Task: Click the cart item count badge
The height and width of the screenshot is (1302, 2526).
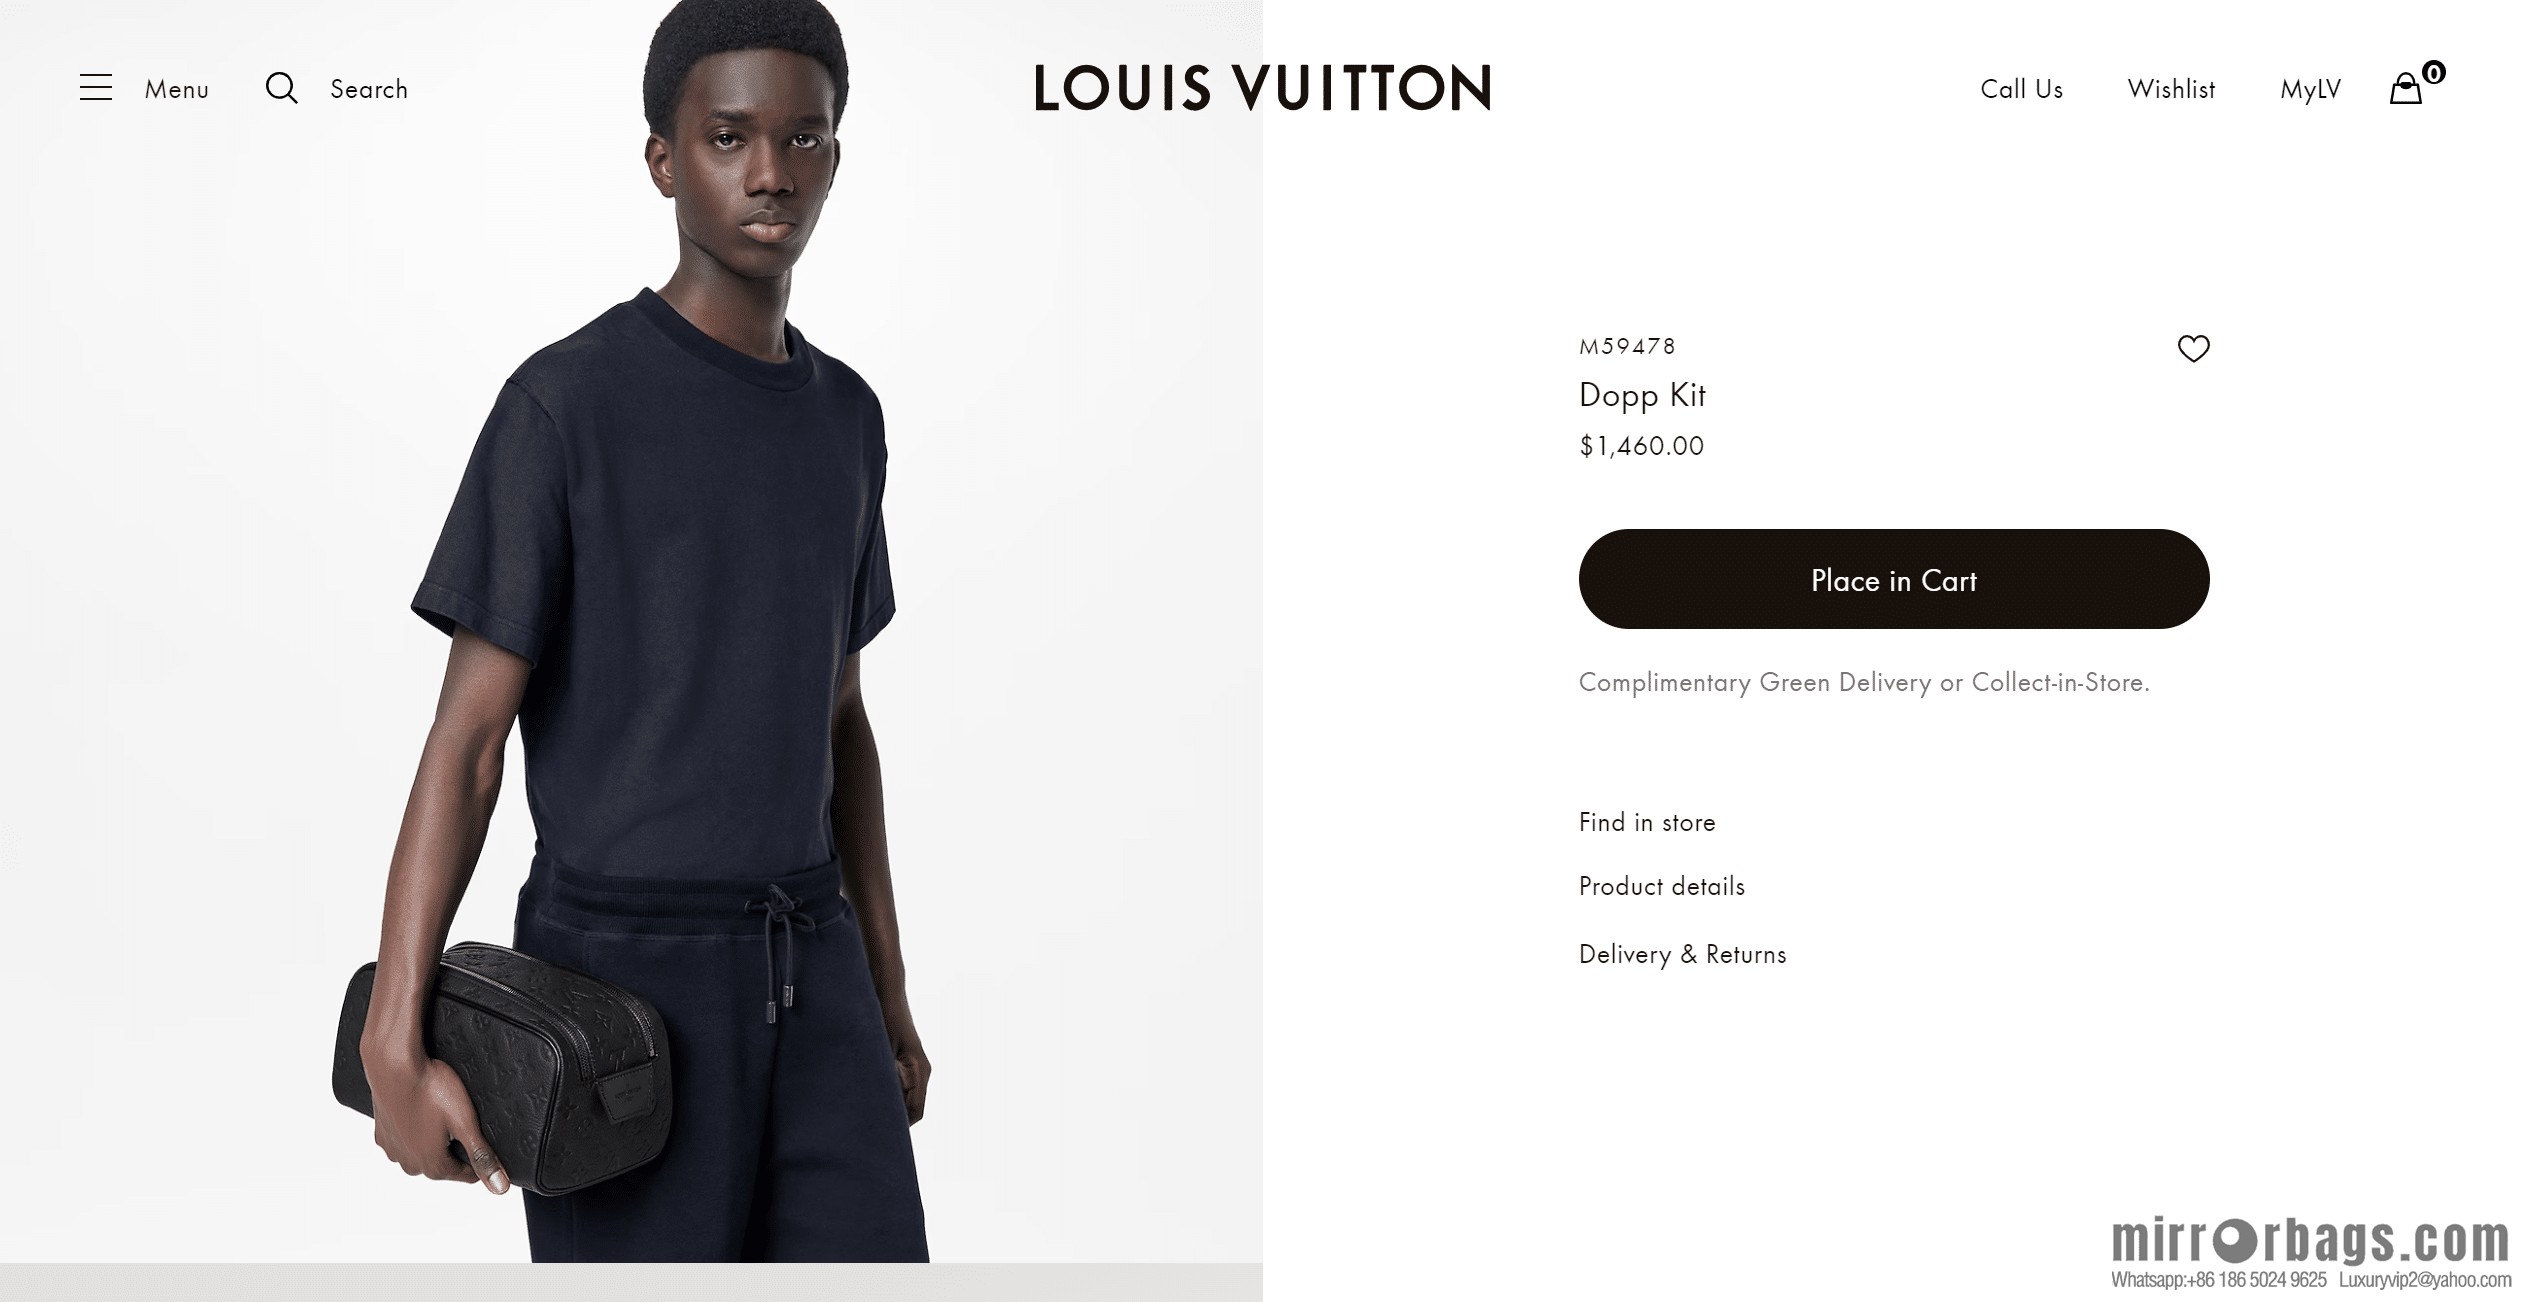Action: click(2433, 72)
